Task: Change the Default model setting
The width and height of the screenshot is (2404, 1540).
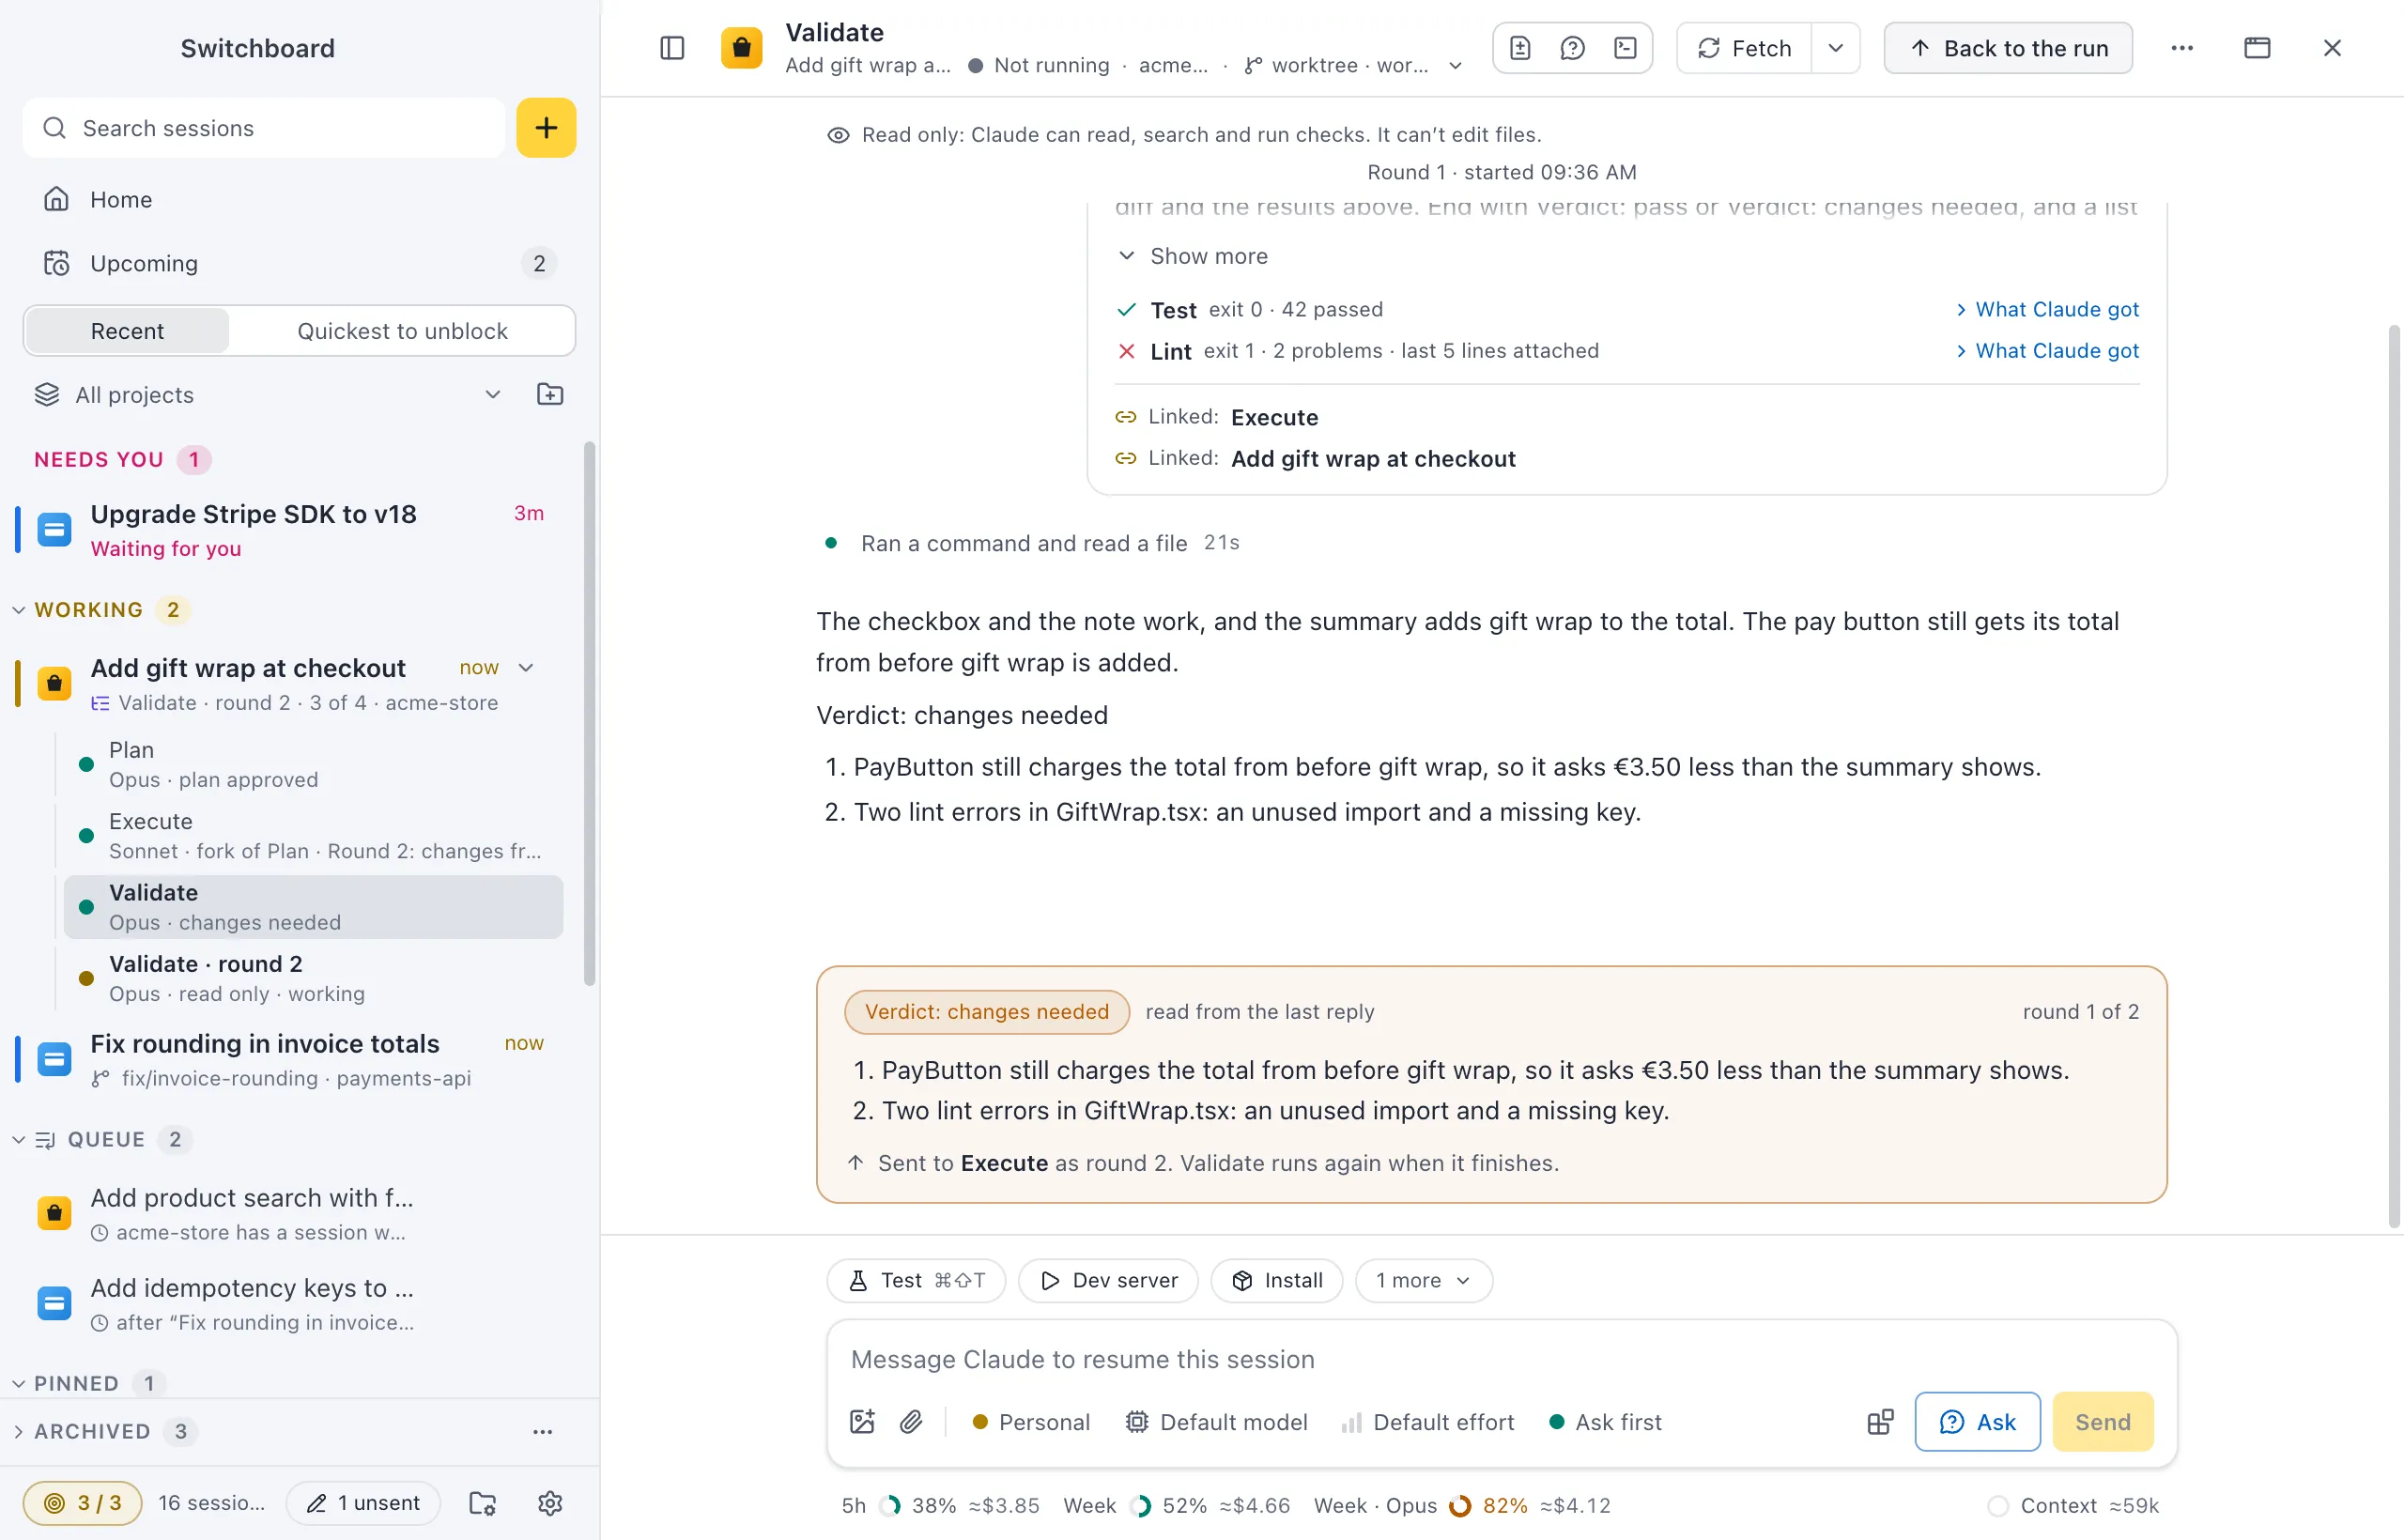Action: click(1217, 1422)
